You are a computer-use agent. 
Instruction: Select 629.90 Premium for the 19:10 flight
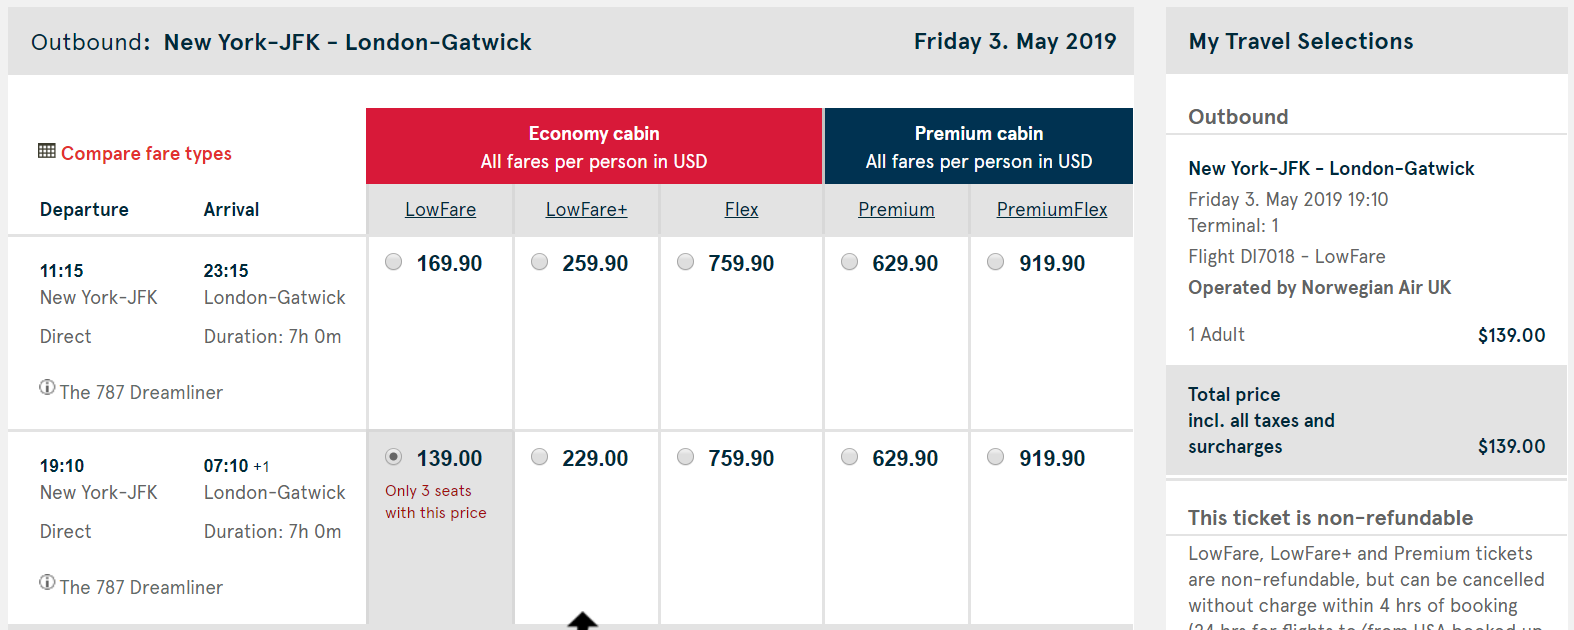click(x=850, y=457)
